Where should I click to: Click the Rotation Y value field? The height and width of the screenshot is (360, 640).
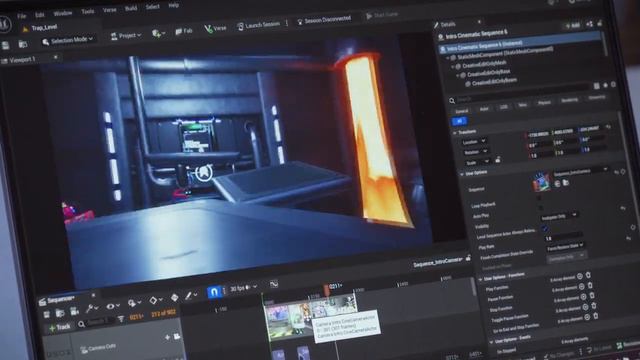click(565, 142)
